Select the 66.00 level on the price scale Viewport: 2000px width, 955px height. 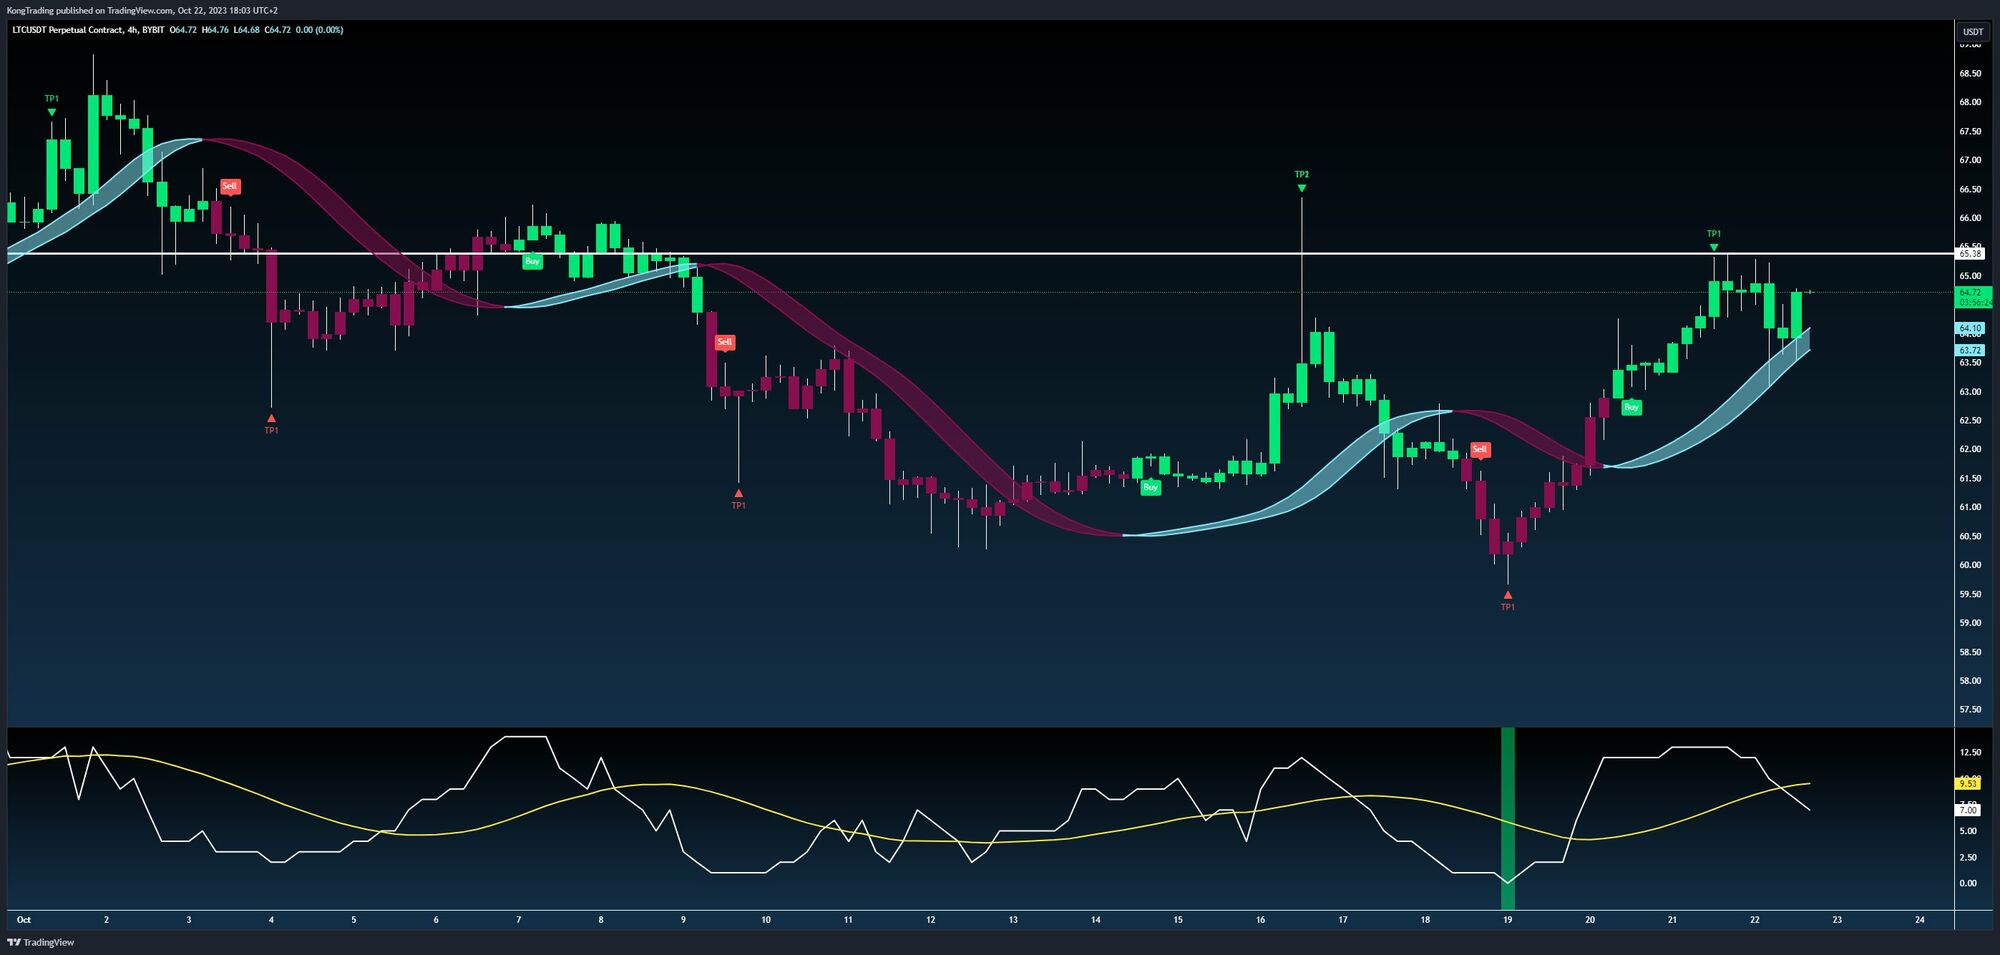pyautogui.click(x=1970, y=218)
